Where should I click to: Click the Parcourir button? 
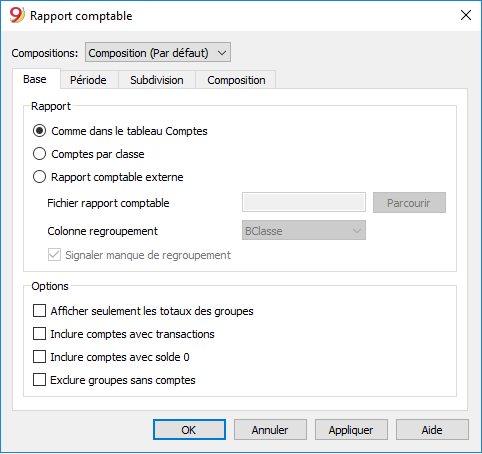pos(409,202)
